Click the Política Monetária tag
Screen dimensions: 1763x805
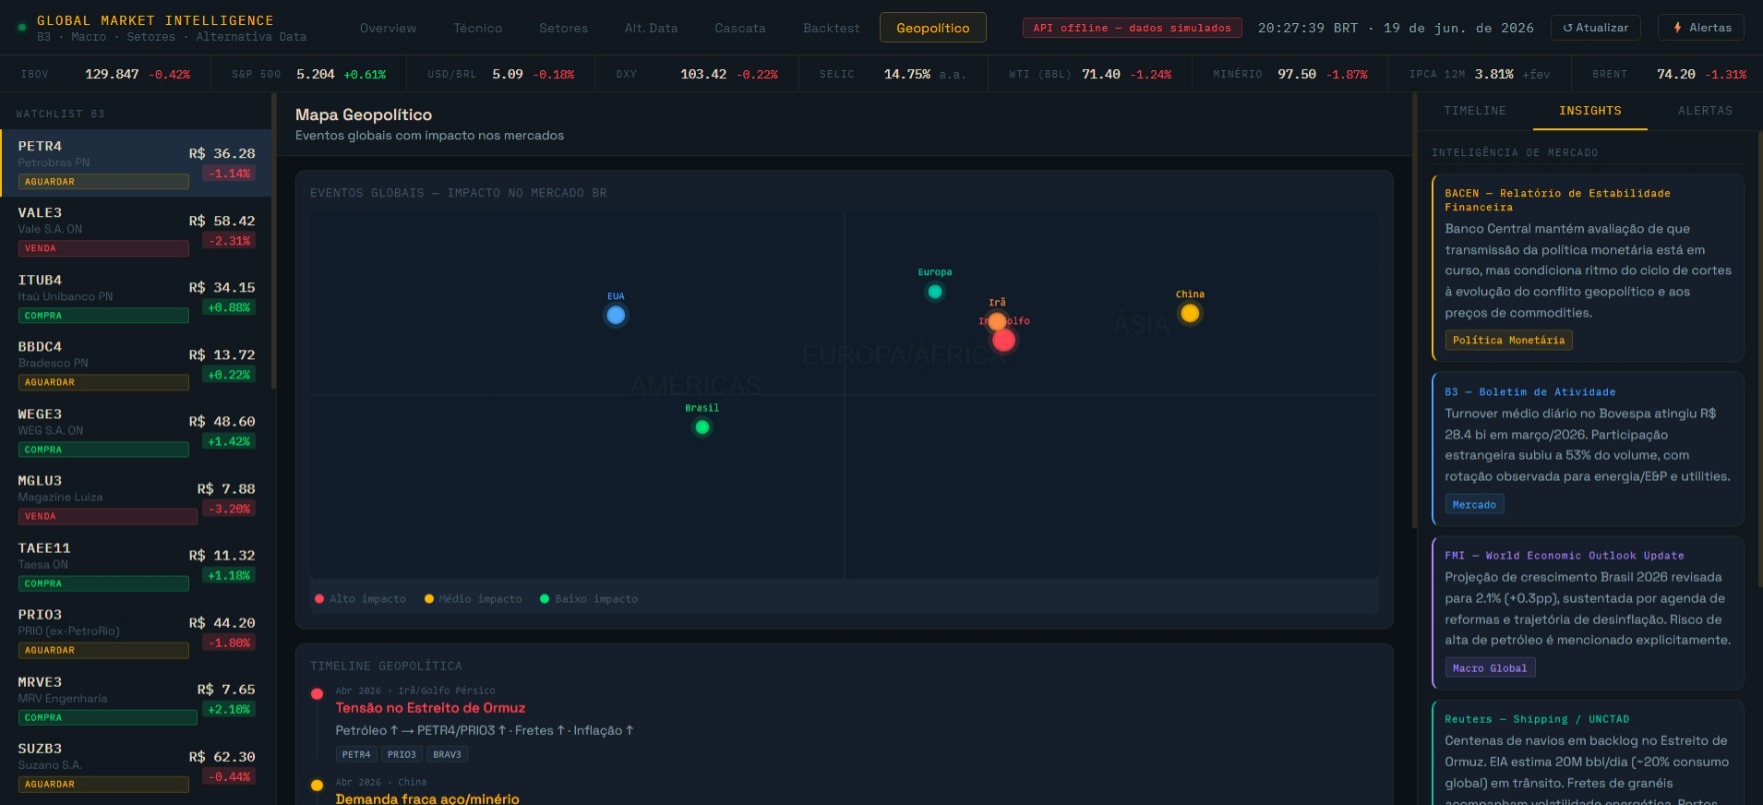(x=1508, y=340)
